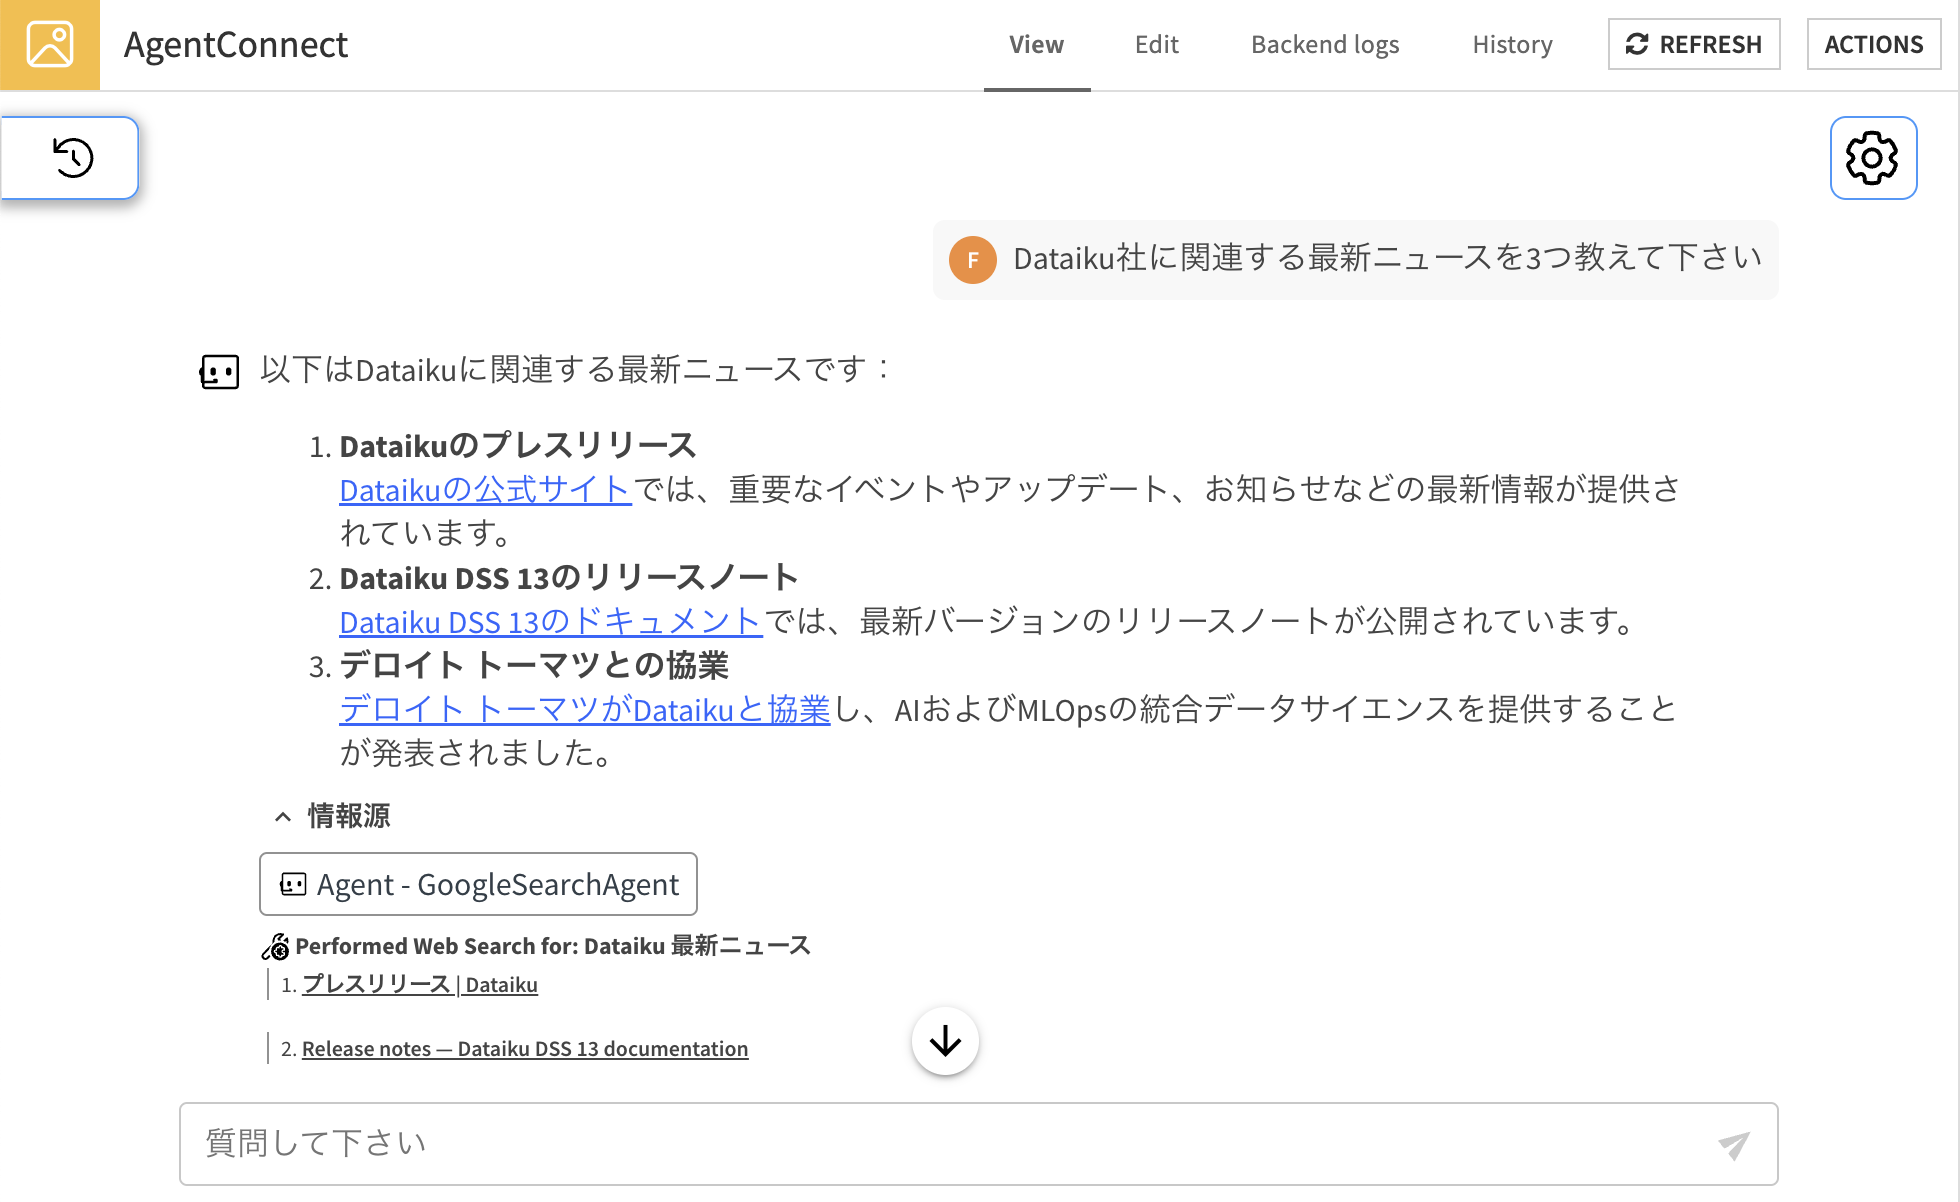The height and width of the screenshot is (1202, 1960).
Task: Open the Backend logs tab
Action: [x=1324, y=45]
